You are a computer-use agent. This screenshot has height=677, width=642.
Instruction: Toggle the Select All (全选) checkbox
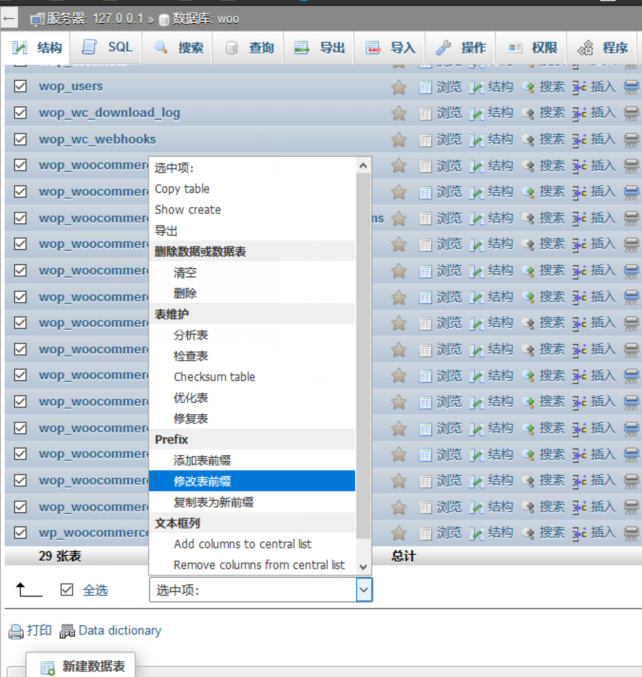pos(67,590)
